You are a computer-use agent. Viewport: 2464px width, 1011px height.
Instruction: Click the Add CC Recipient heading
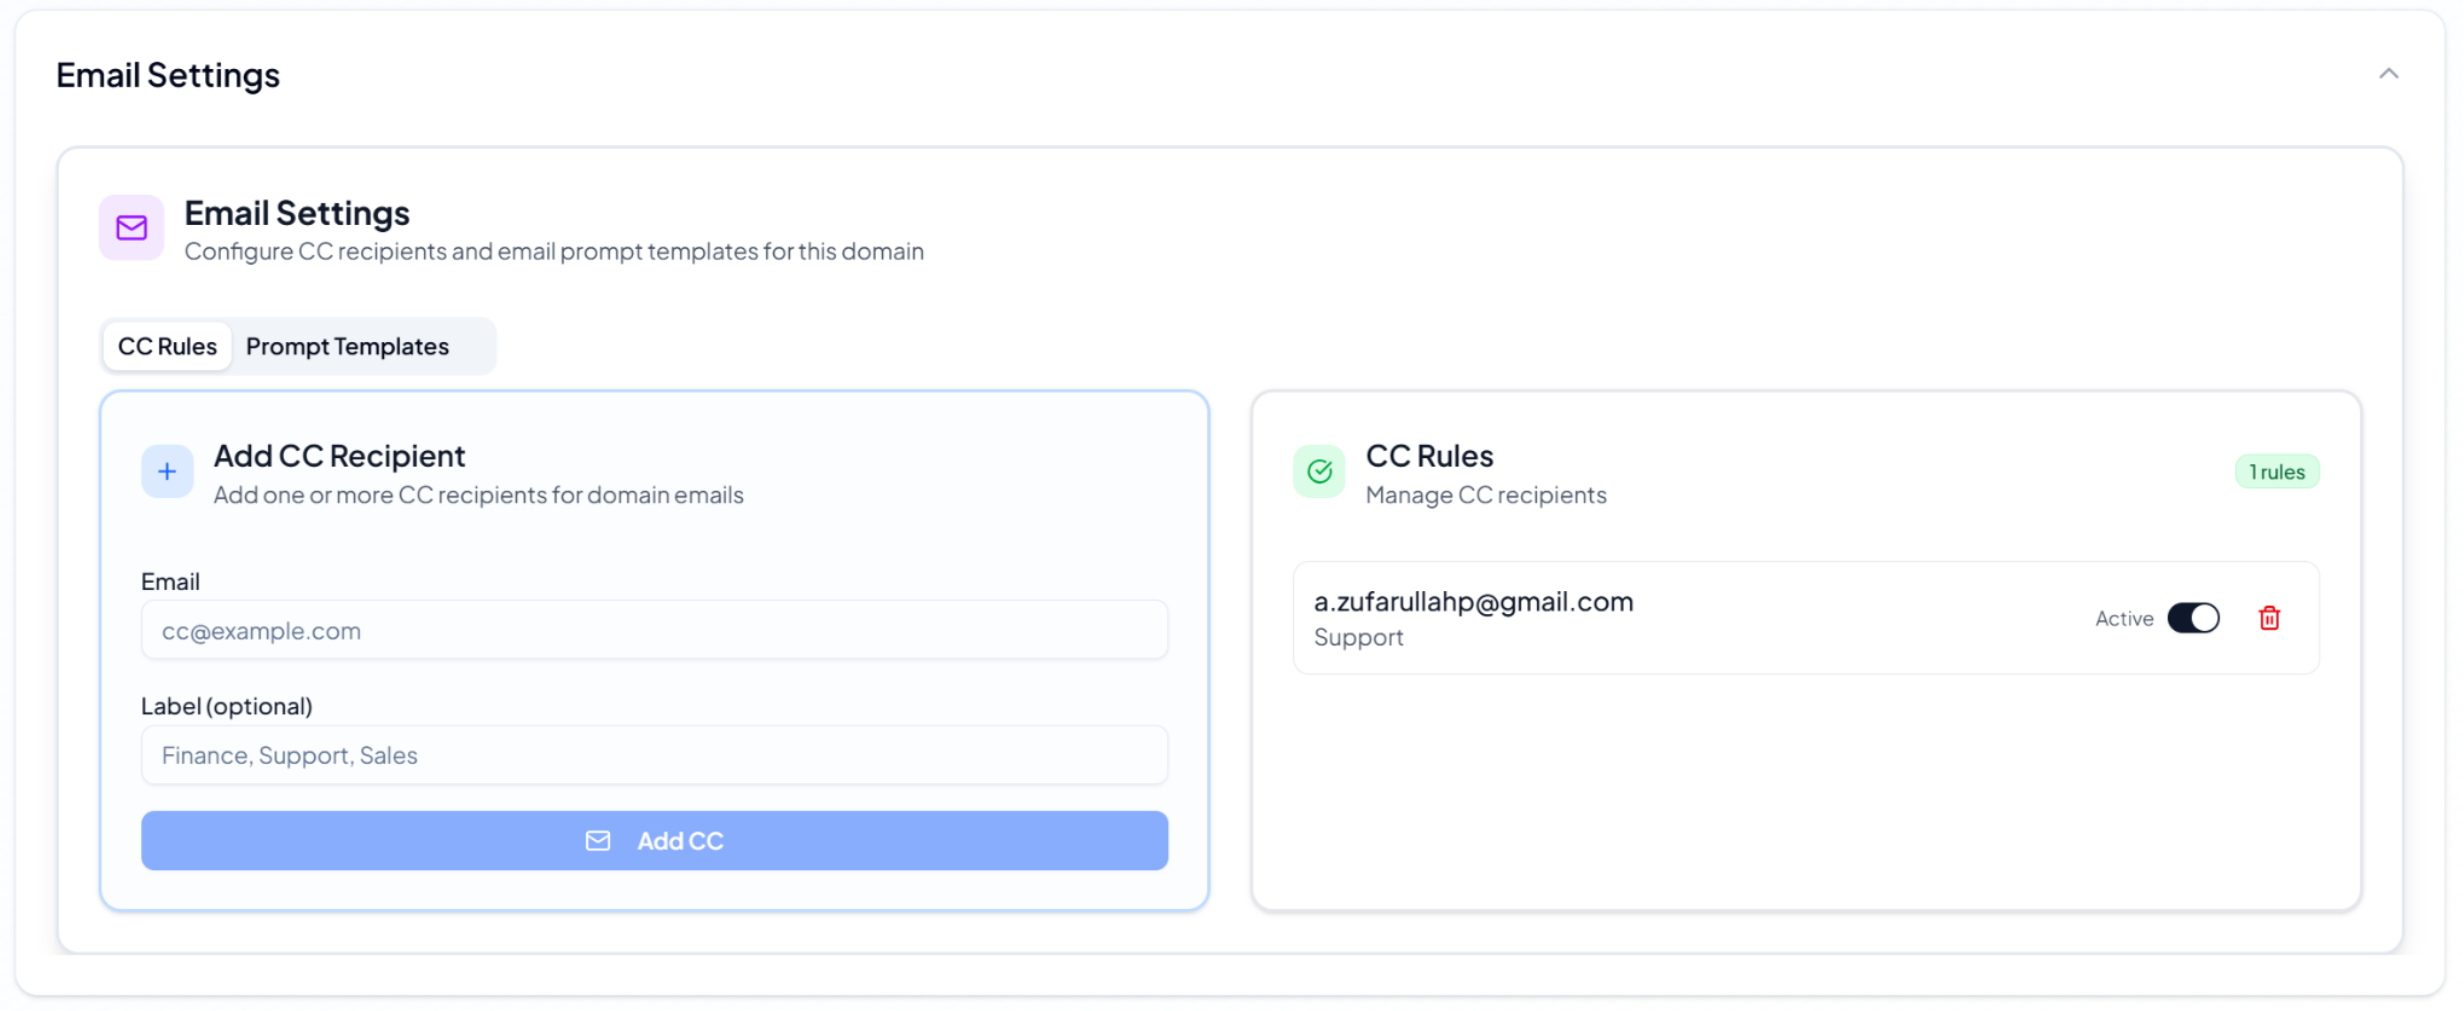click(x=339, y=456)
